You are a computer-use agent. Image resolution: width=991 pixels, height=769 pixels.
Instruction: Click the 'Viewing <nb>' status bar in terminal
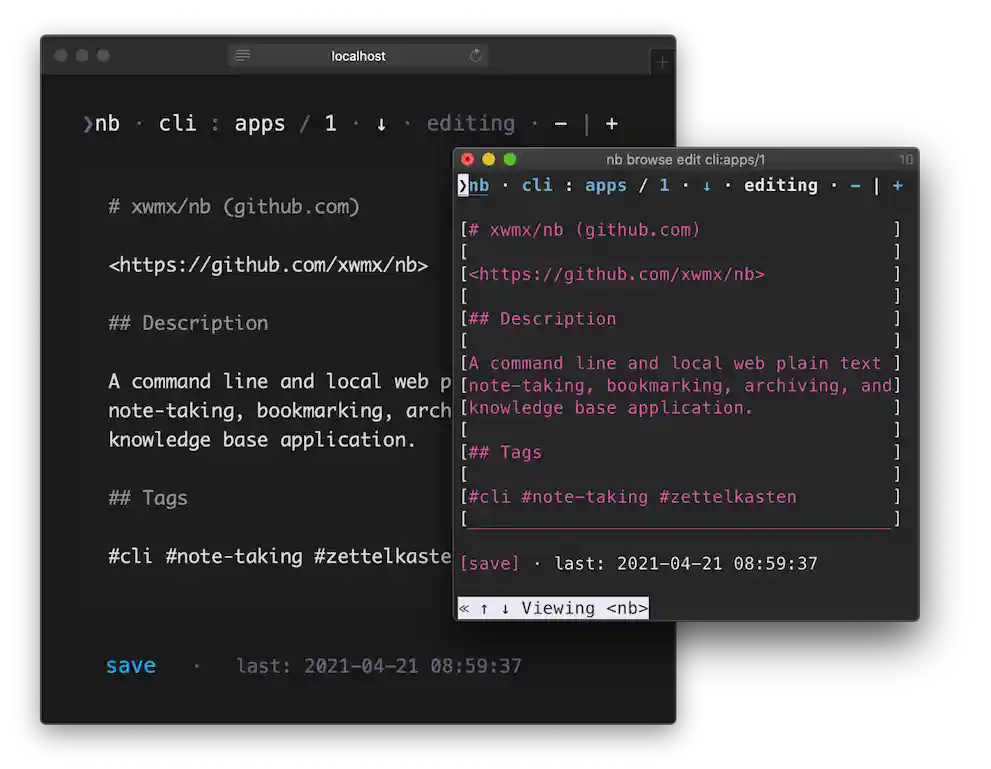[553, 608]
